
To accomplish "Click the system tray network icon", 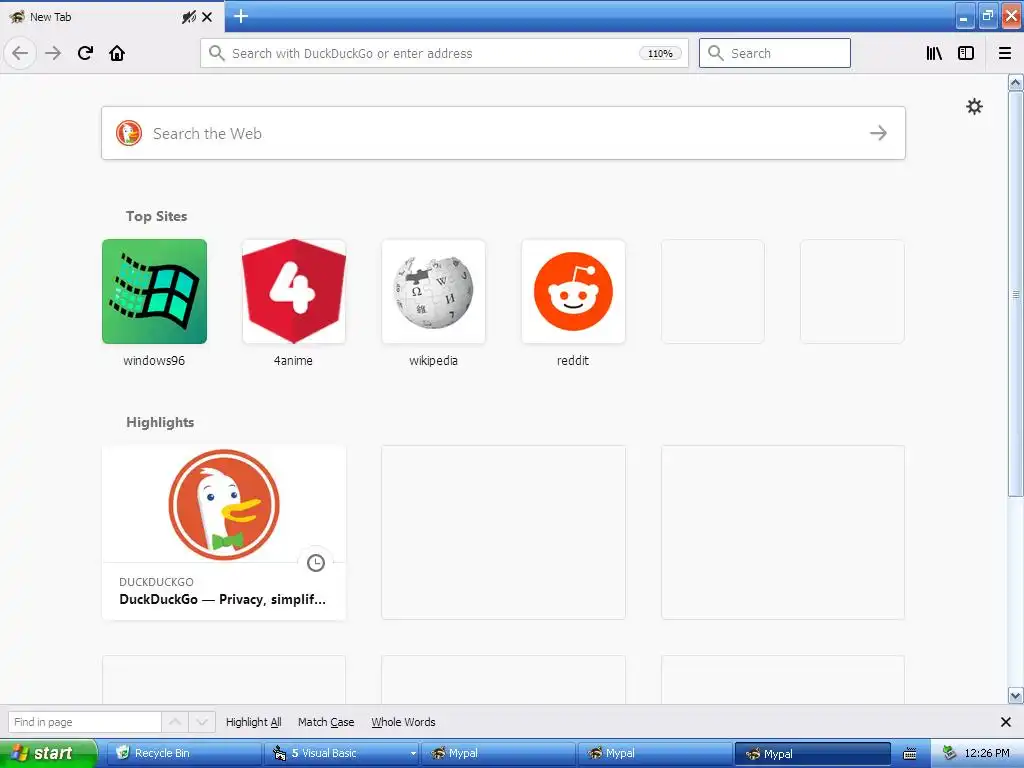I will click(x=950, y=753).
